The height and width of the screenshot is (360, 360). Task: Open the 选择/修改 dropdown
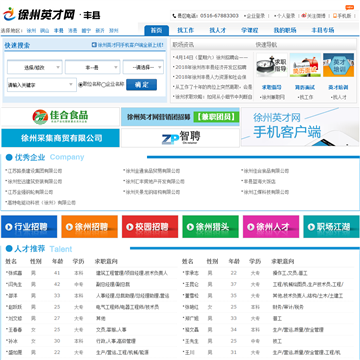pyautogui.click(x=35, y=67)
